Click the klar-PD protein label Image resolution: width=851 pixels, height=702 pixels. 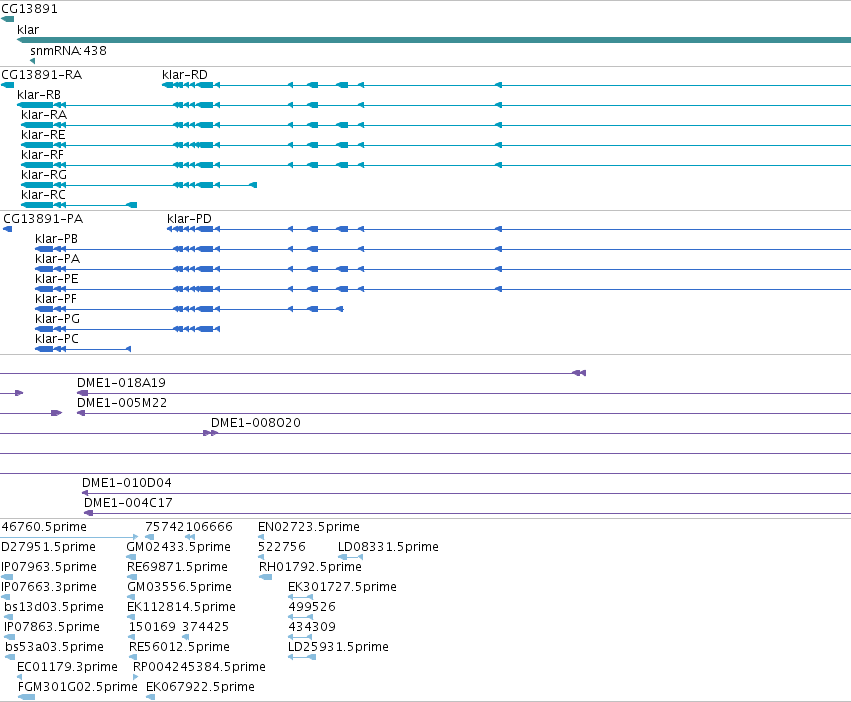point(189,219)
